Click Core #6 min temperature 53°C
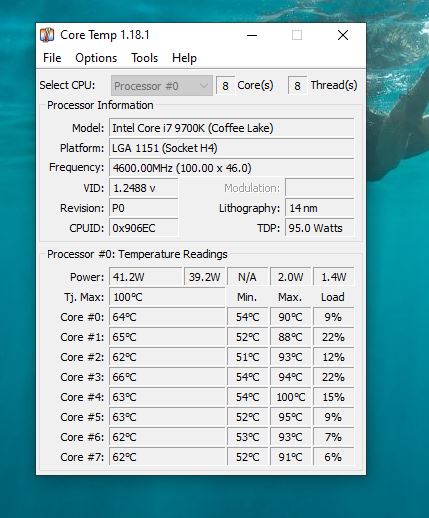 [247, 437]
